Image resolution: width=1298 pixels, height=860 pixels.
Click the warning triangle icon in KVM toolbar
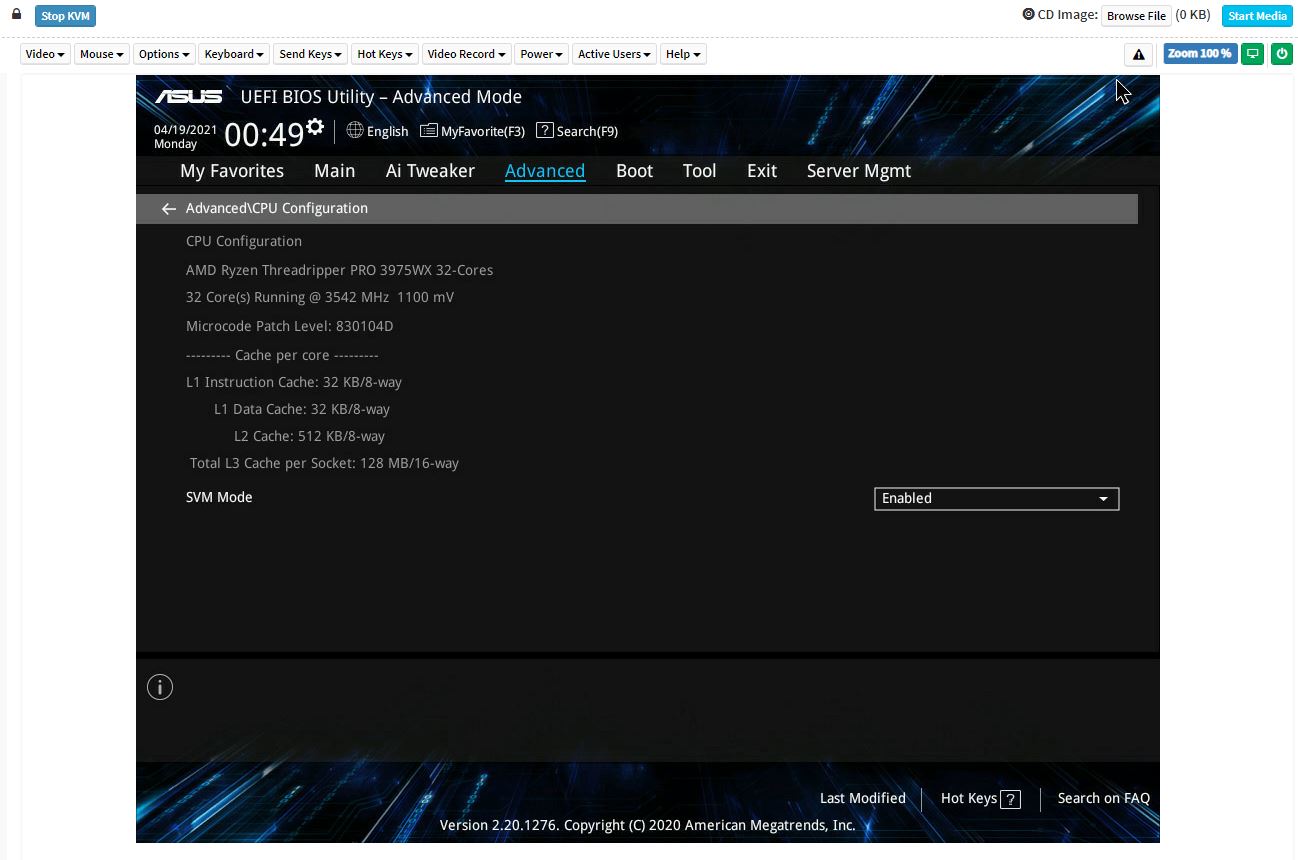1138,54
